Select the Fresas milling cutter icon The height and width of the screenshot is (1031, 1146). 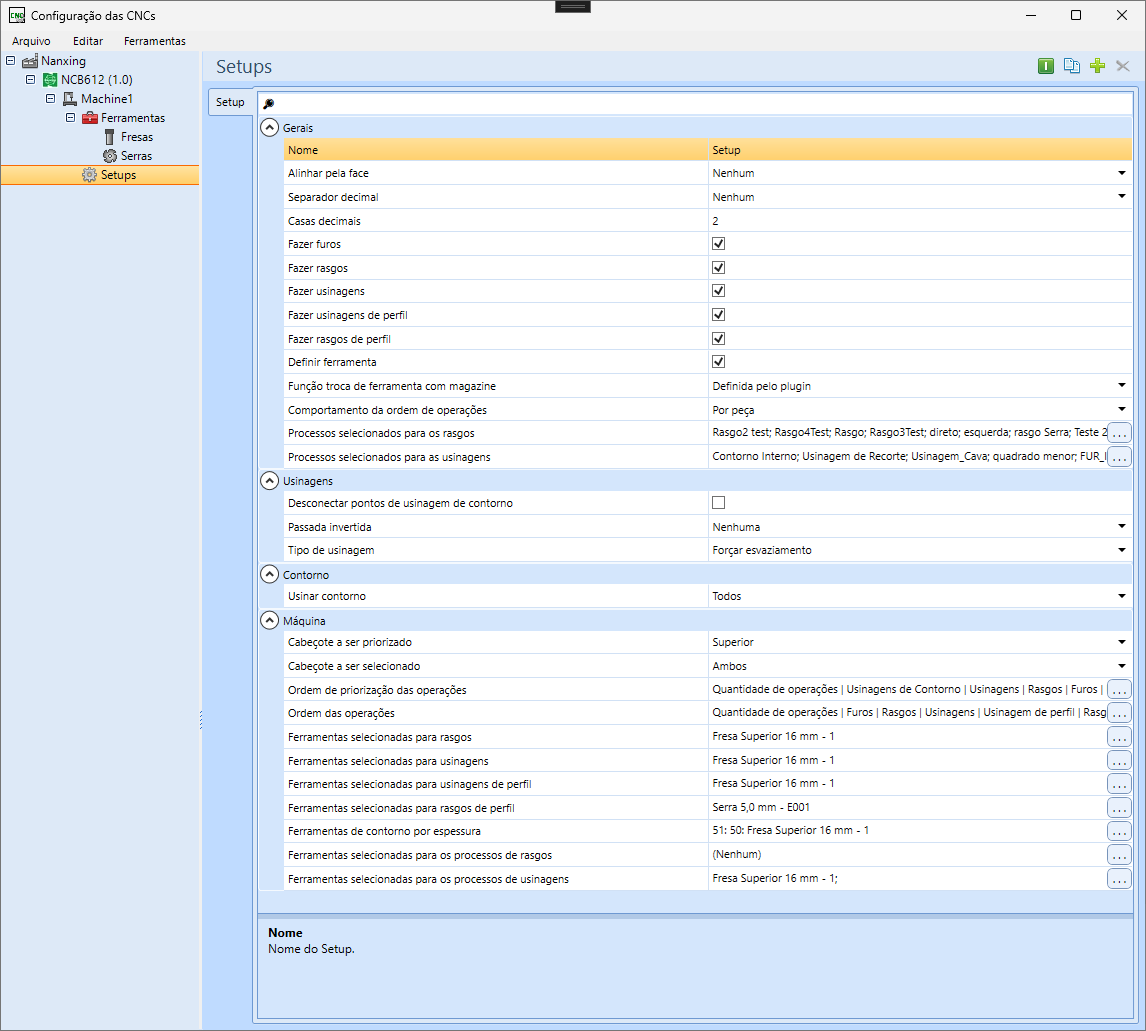pos(110,137)
